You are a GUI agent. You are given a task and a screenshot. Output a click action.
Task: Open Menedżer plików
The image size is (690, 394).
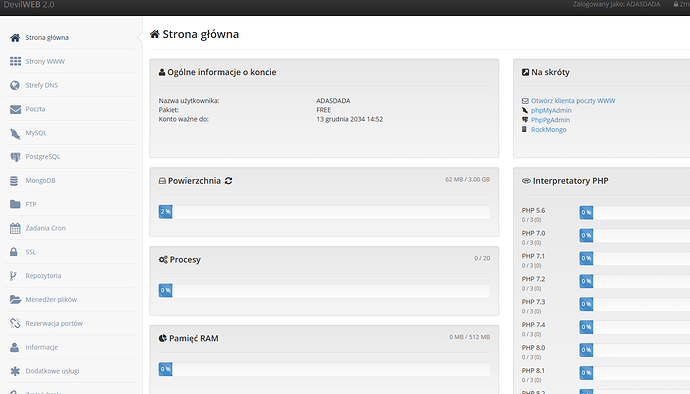coord(70,299)
